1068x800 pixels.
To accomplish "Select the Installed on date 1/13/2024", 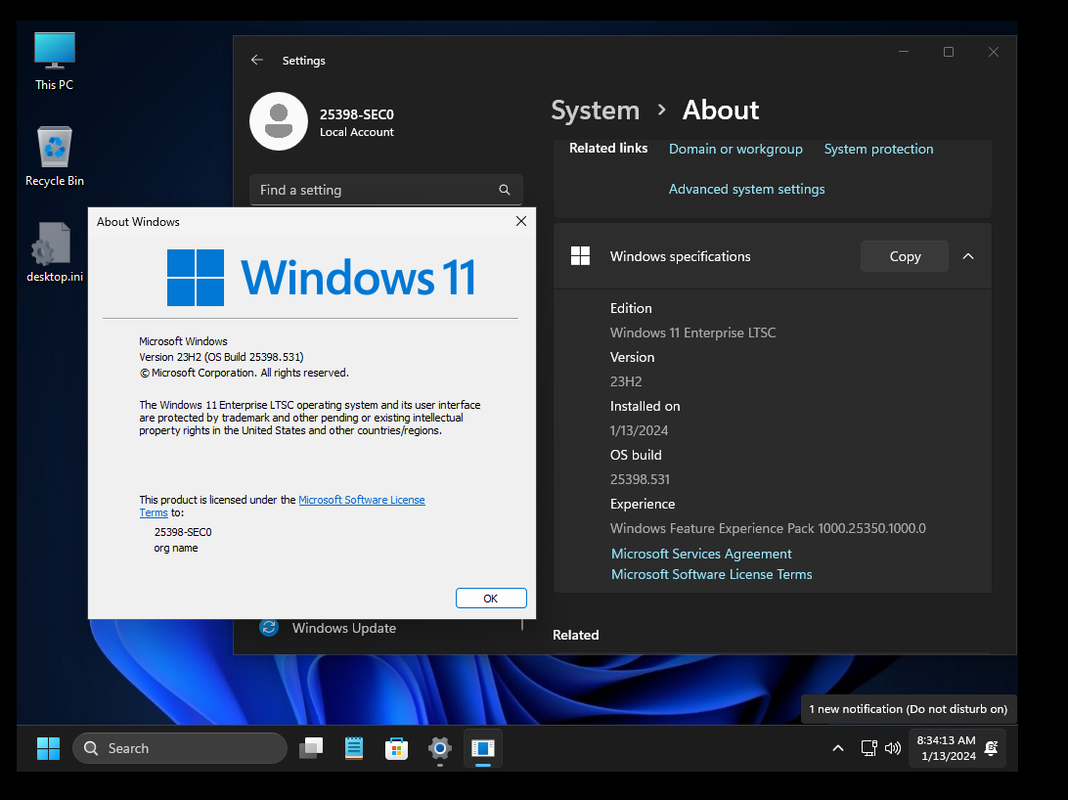I will (x=639, y=430).
